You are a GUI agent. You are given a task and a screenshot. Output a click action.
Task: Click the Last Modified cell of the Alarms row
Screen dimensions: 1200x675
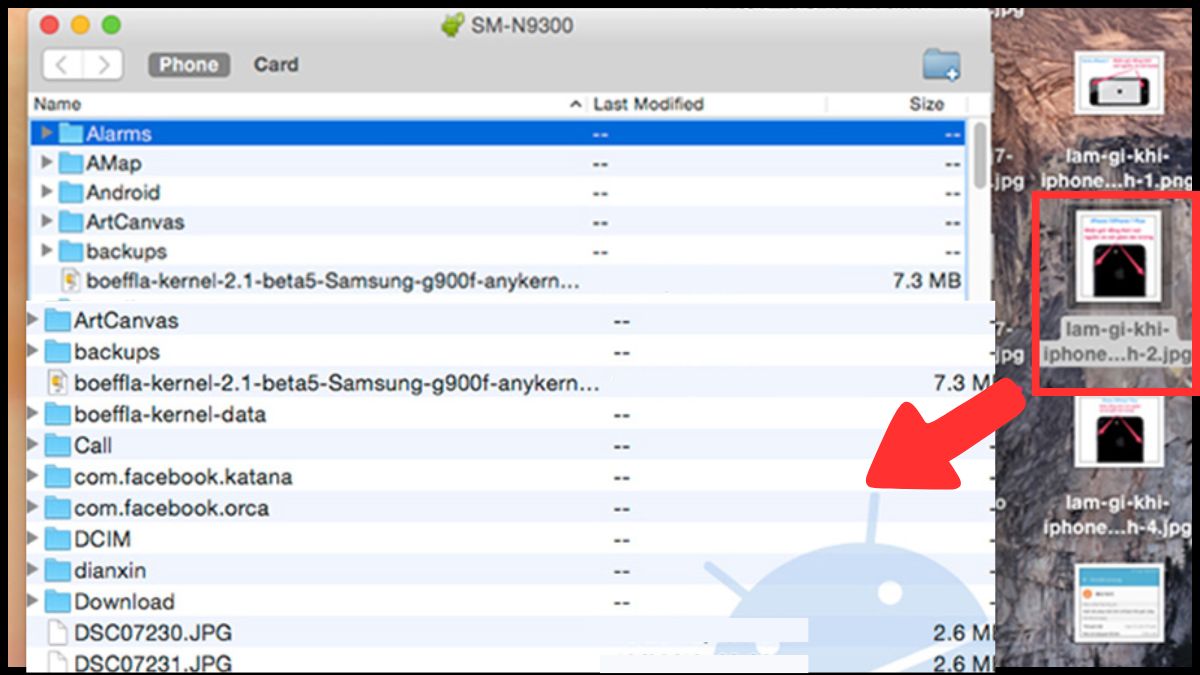tap(601, 133)
